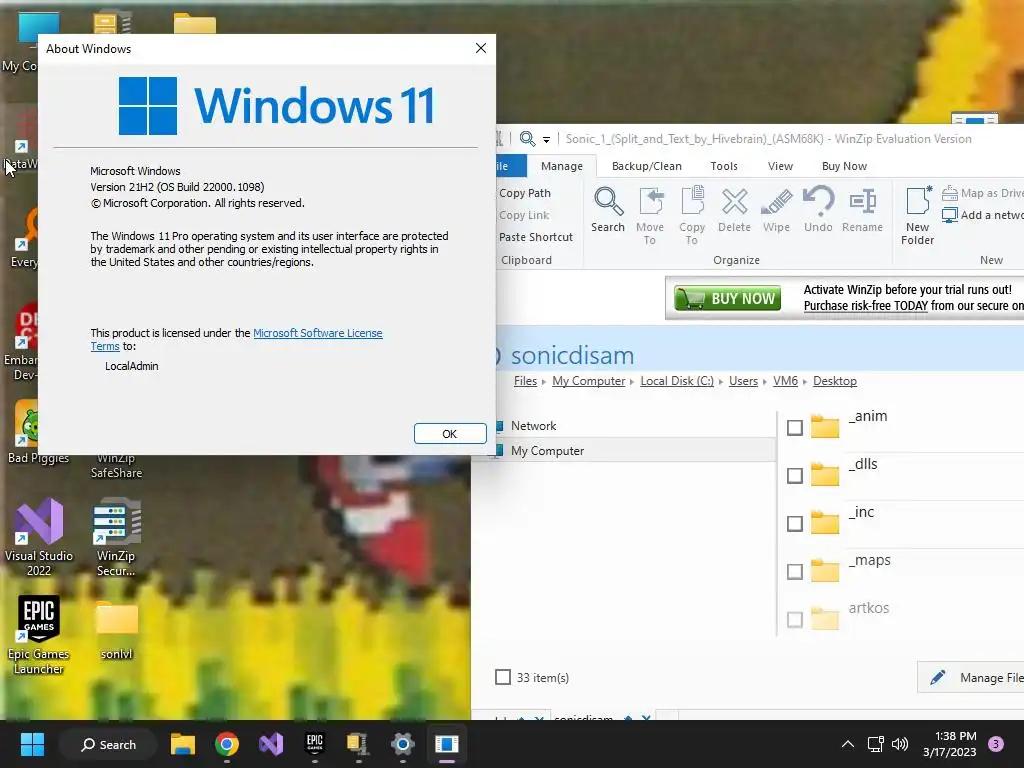Expand arrow after Local Disk (C:) breadcrumb
Viewport: 1024px width, 768px height.
click(x=721, y=381)
